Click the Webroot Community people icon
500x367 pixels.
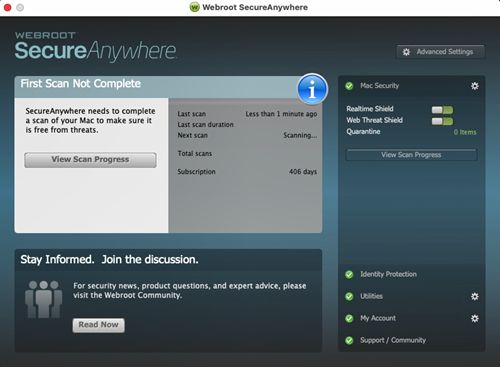tap(43, 299)
